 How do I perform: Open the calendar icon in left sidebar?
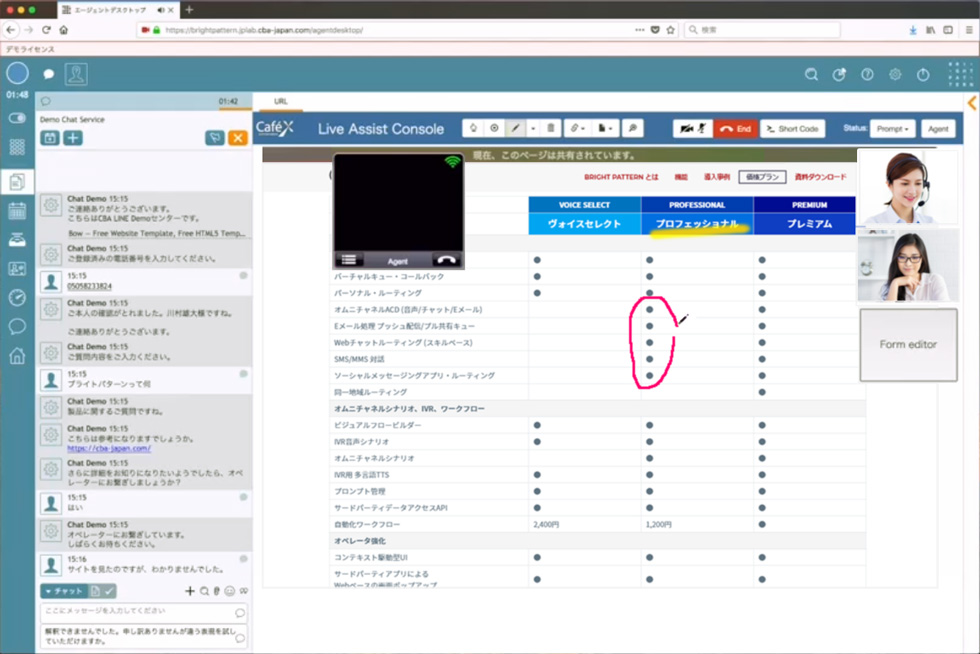[x=17, y=210]
